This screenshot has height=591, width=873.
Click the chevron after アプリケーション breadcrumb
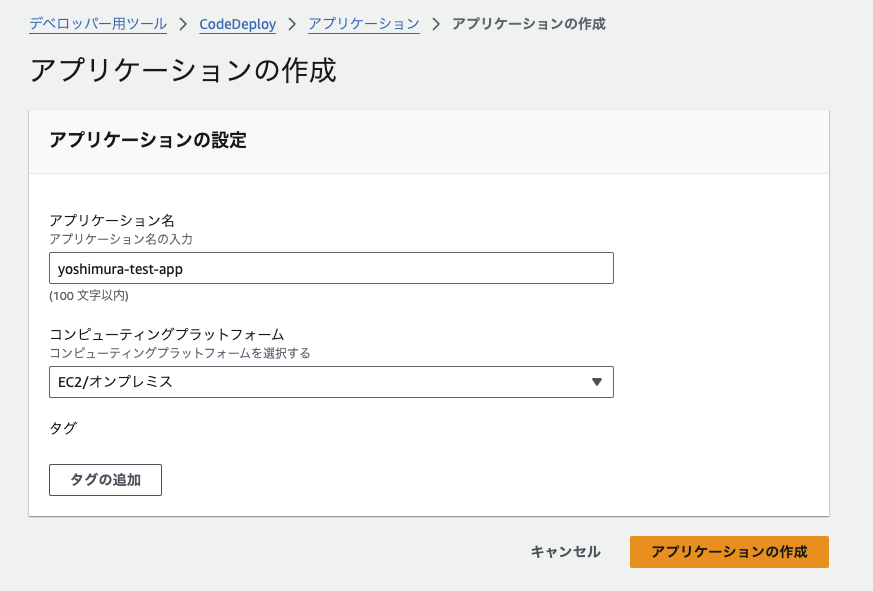(436, 25)
